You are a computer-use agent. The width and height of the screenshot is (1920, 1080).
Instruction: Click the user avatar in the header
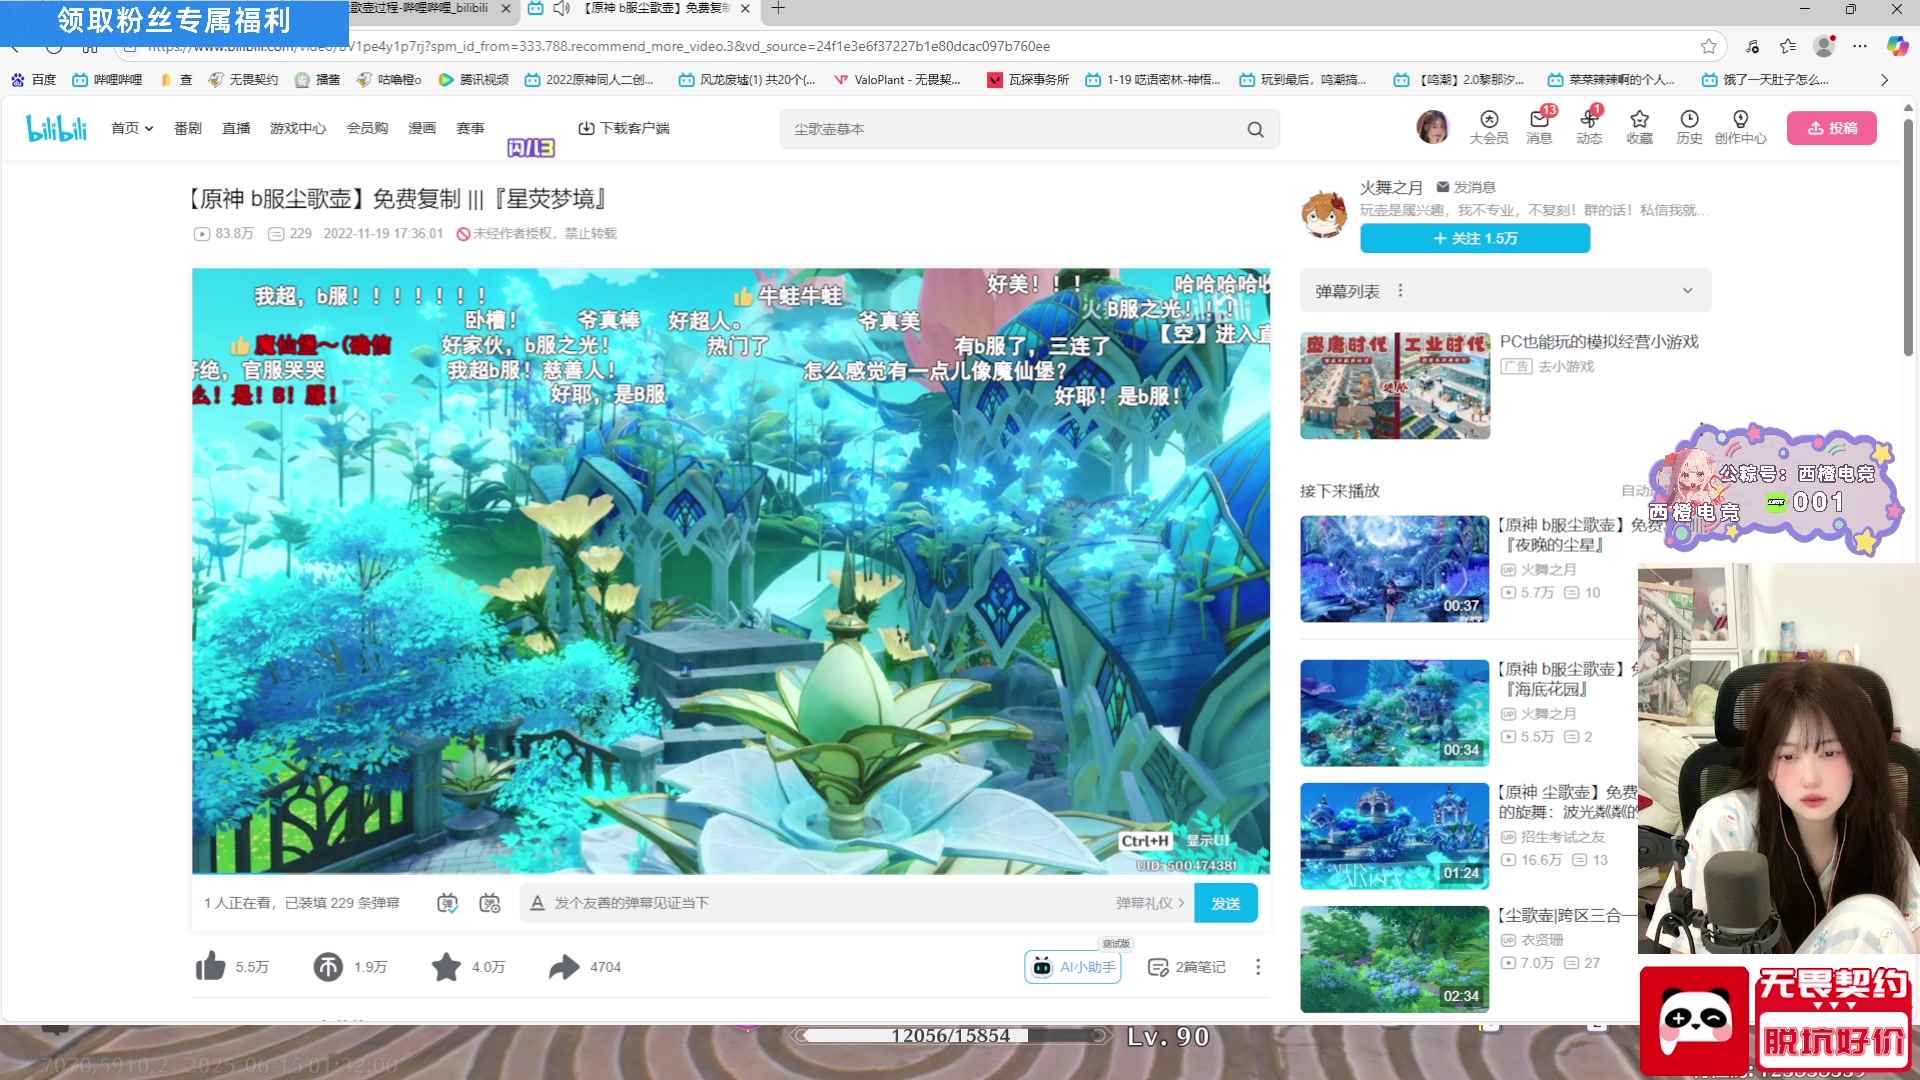pos(1433,127)
